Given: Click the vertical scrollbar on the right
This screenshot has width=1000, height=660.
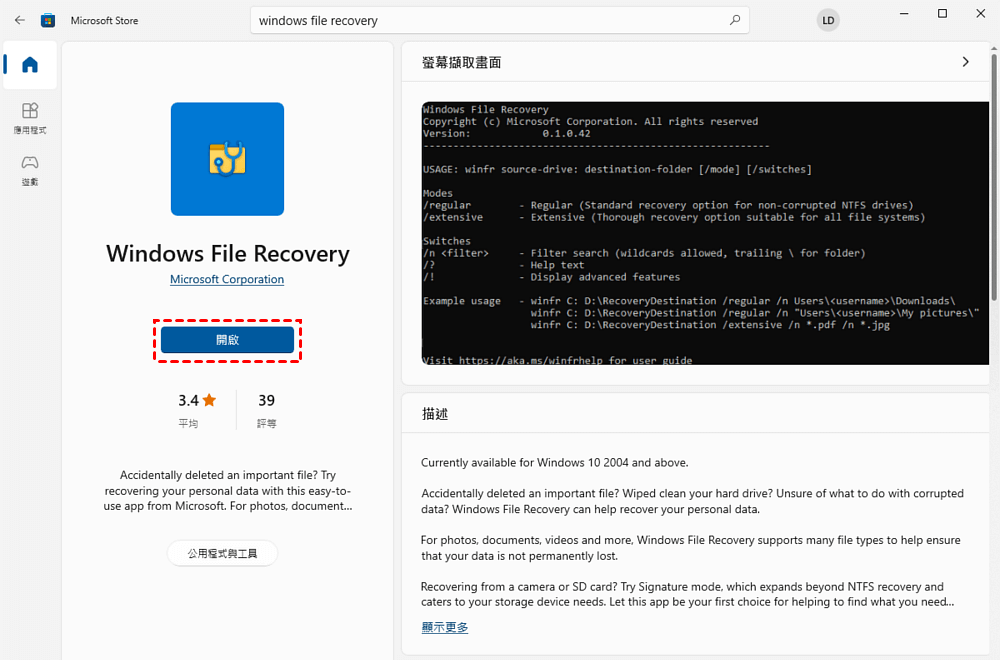Looking at the screenshot, I should (994, 177).
